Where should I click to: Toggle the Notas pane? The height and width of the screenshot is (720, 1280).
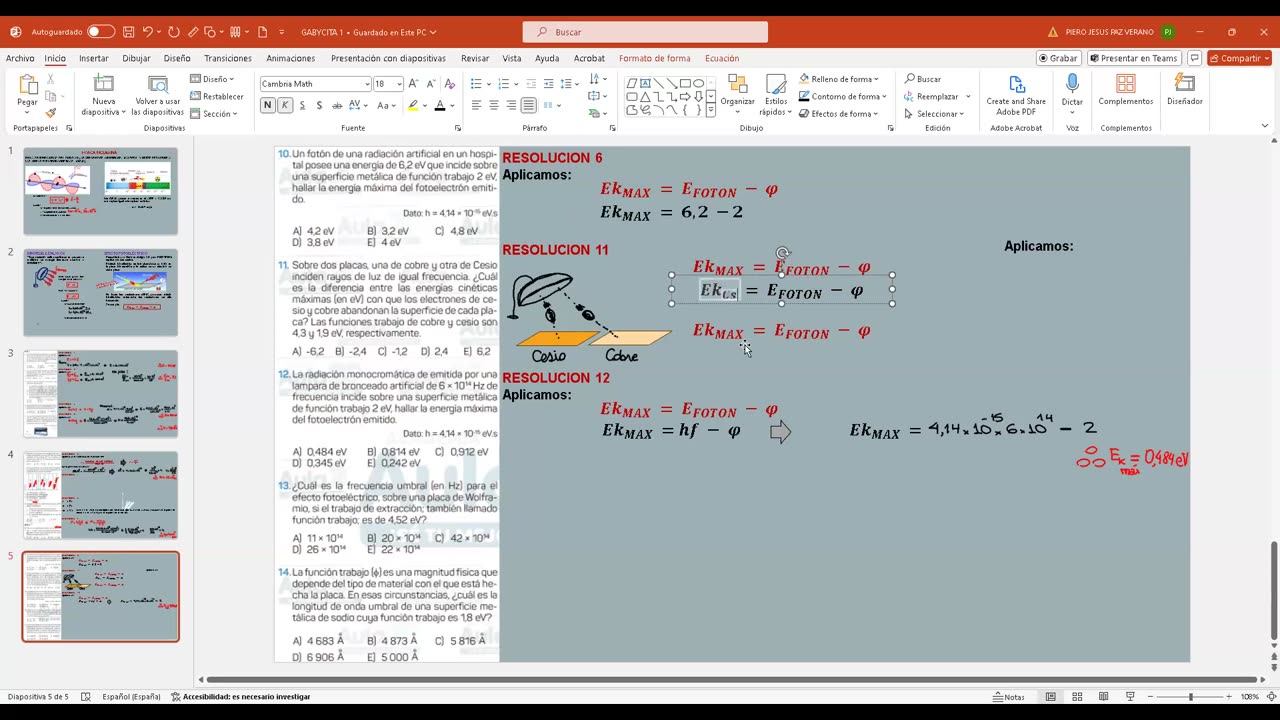1009,697
